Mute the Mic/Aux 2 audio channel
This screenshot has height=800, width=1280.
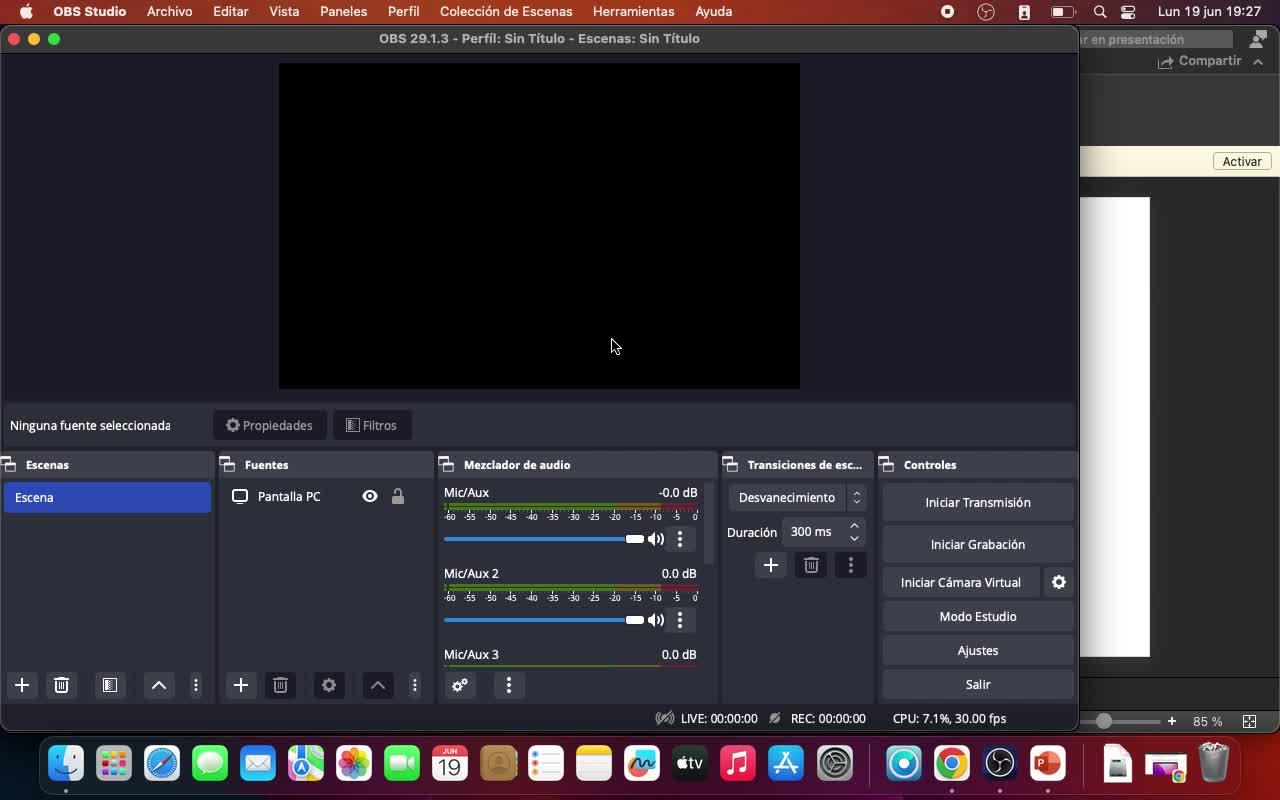click(656, 620)
